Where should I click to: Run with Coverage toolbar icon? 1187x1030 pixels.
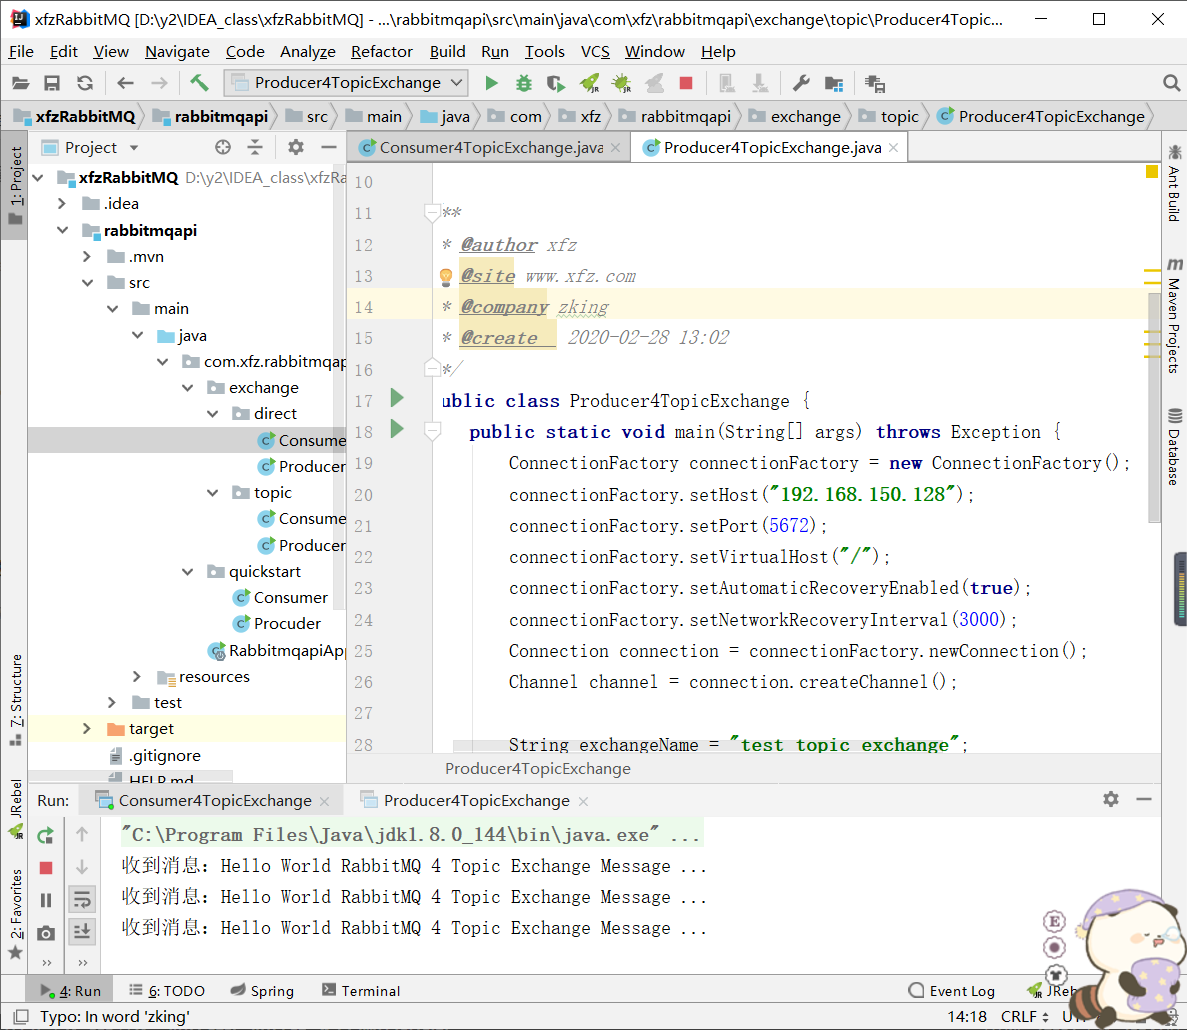click(x=556, y=83)
